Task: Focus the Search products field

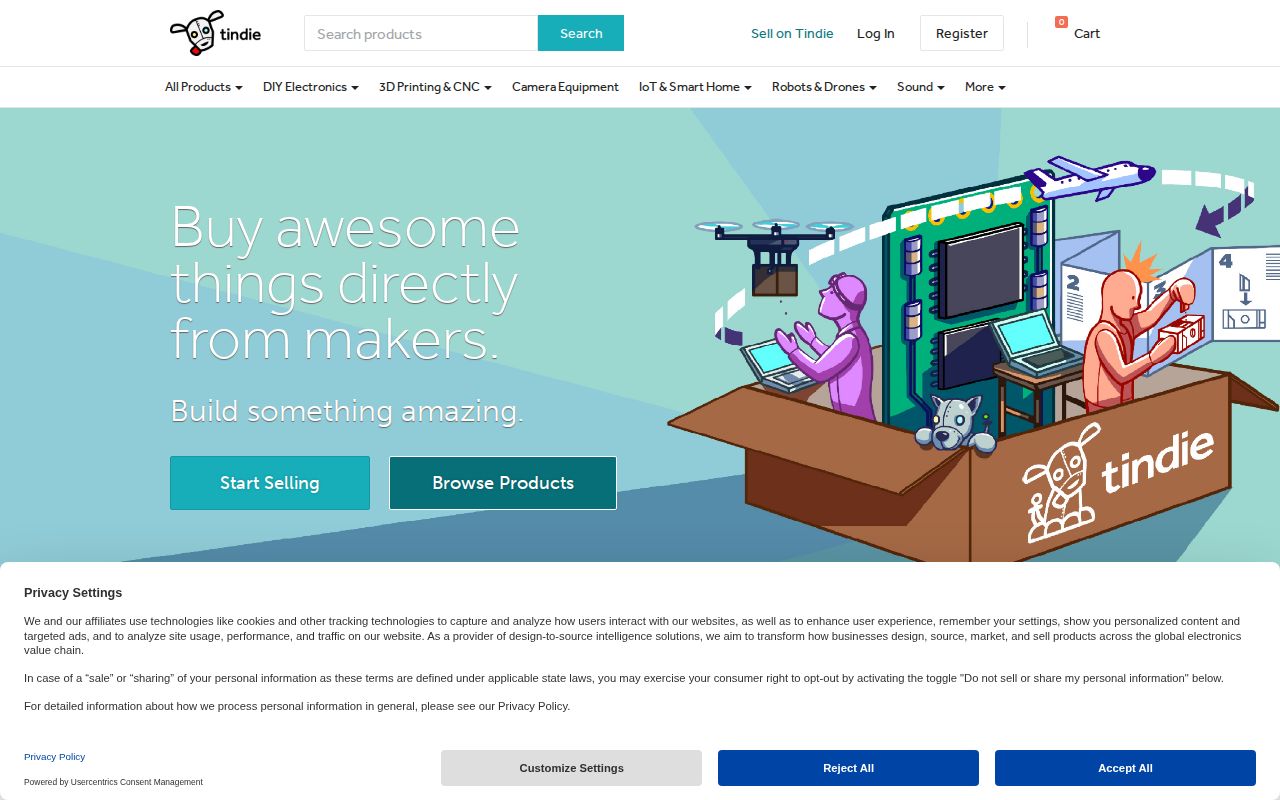Action: click(x=421, y=33)
